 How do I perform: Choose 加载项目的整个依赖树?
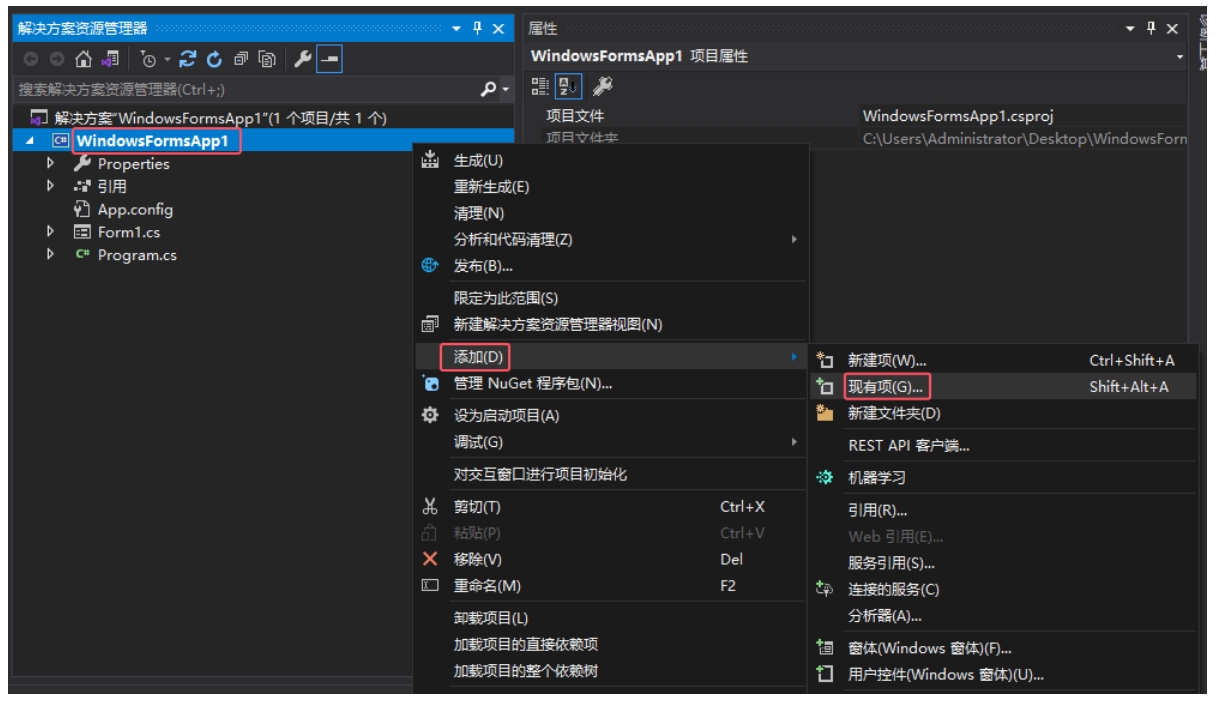tap(611, 671)
